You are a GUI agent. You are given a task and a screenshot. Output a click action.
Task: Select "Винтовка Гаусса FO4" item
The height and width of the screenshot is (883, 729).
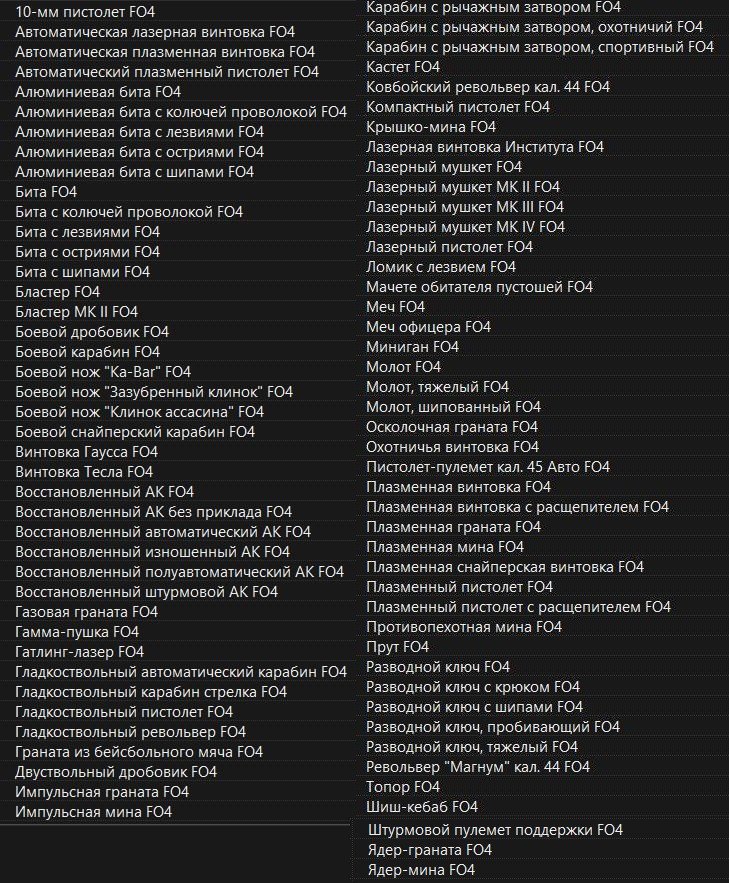point(87,452)
